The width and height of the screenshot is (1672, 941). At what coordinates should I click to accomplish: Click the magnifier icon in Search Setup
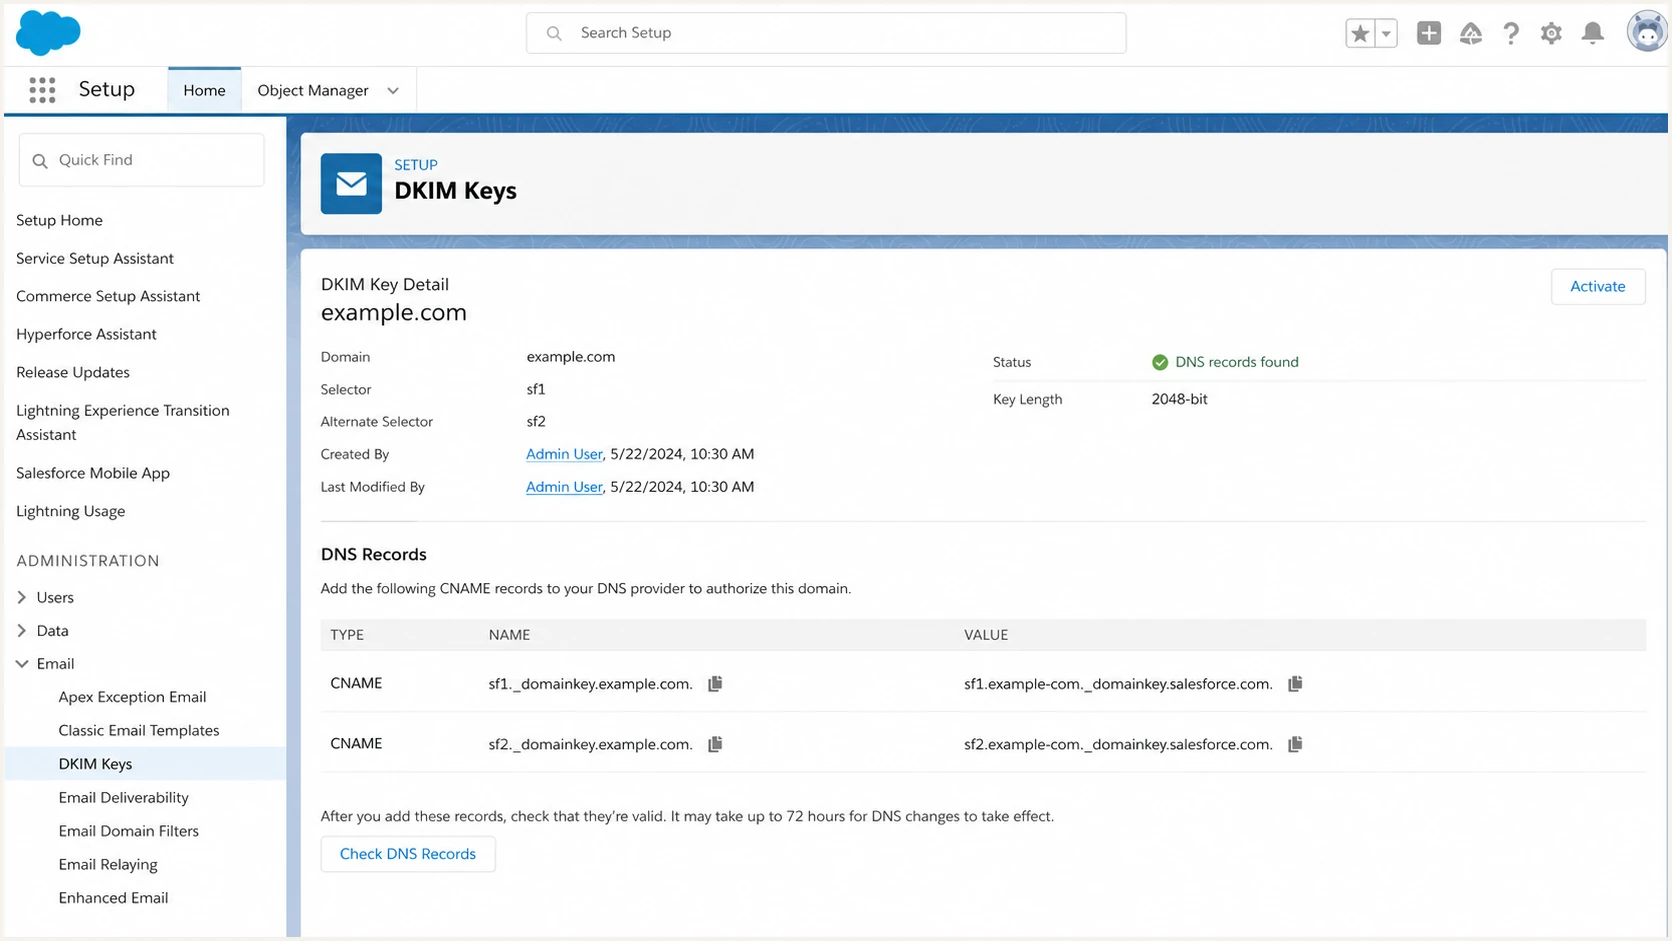554,33
